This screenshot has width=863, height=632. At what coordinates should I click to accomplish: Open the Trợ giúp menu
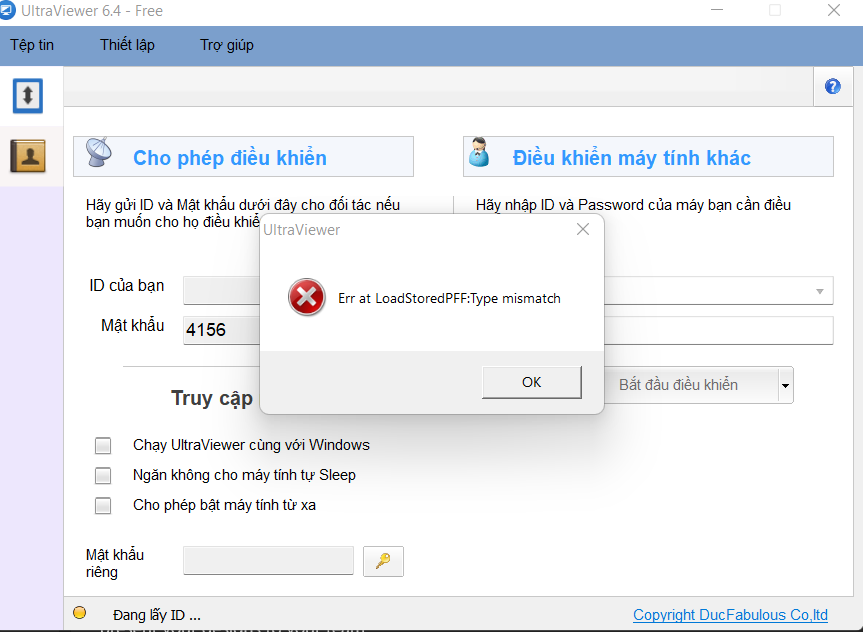(x=227, y=45)
